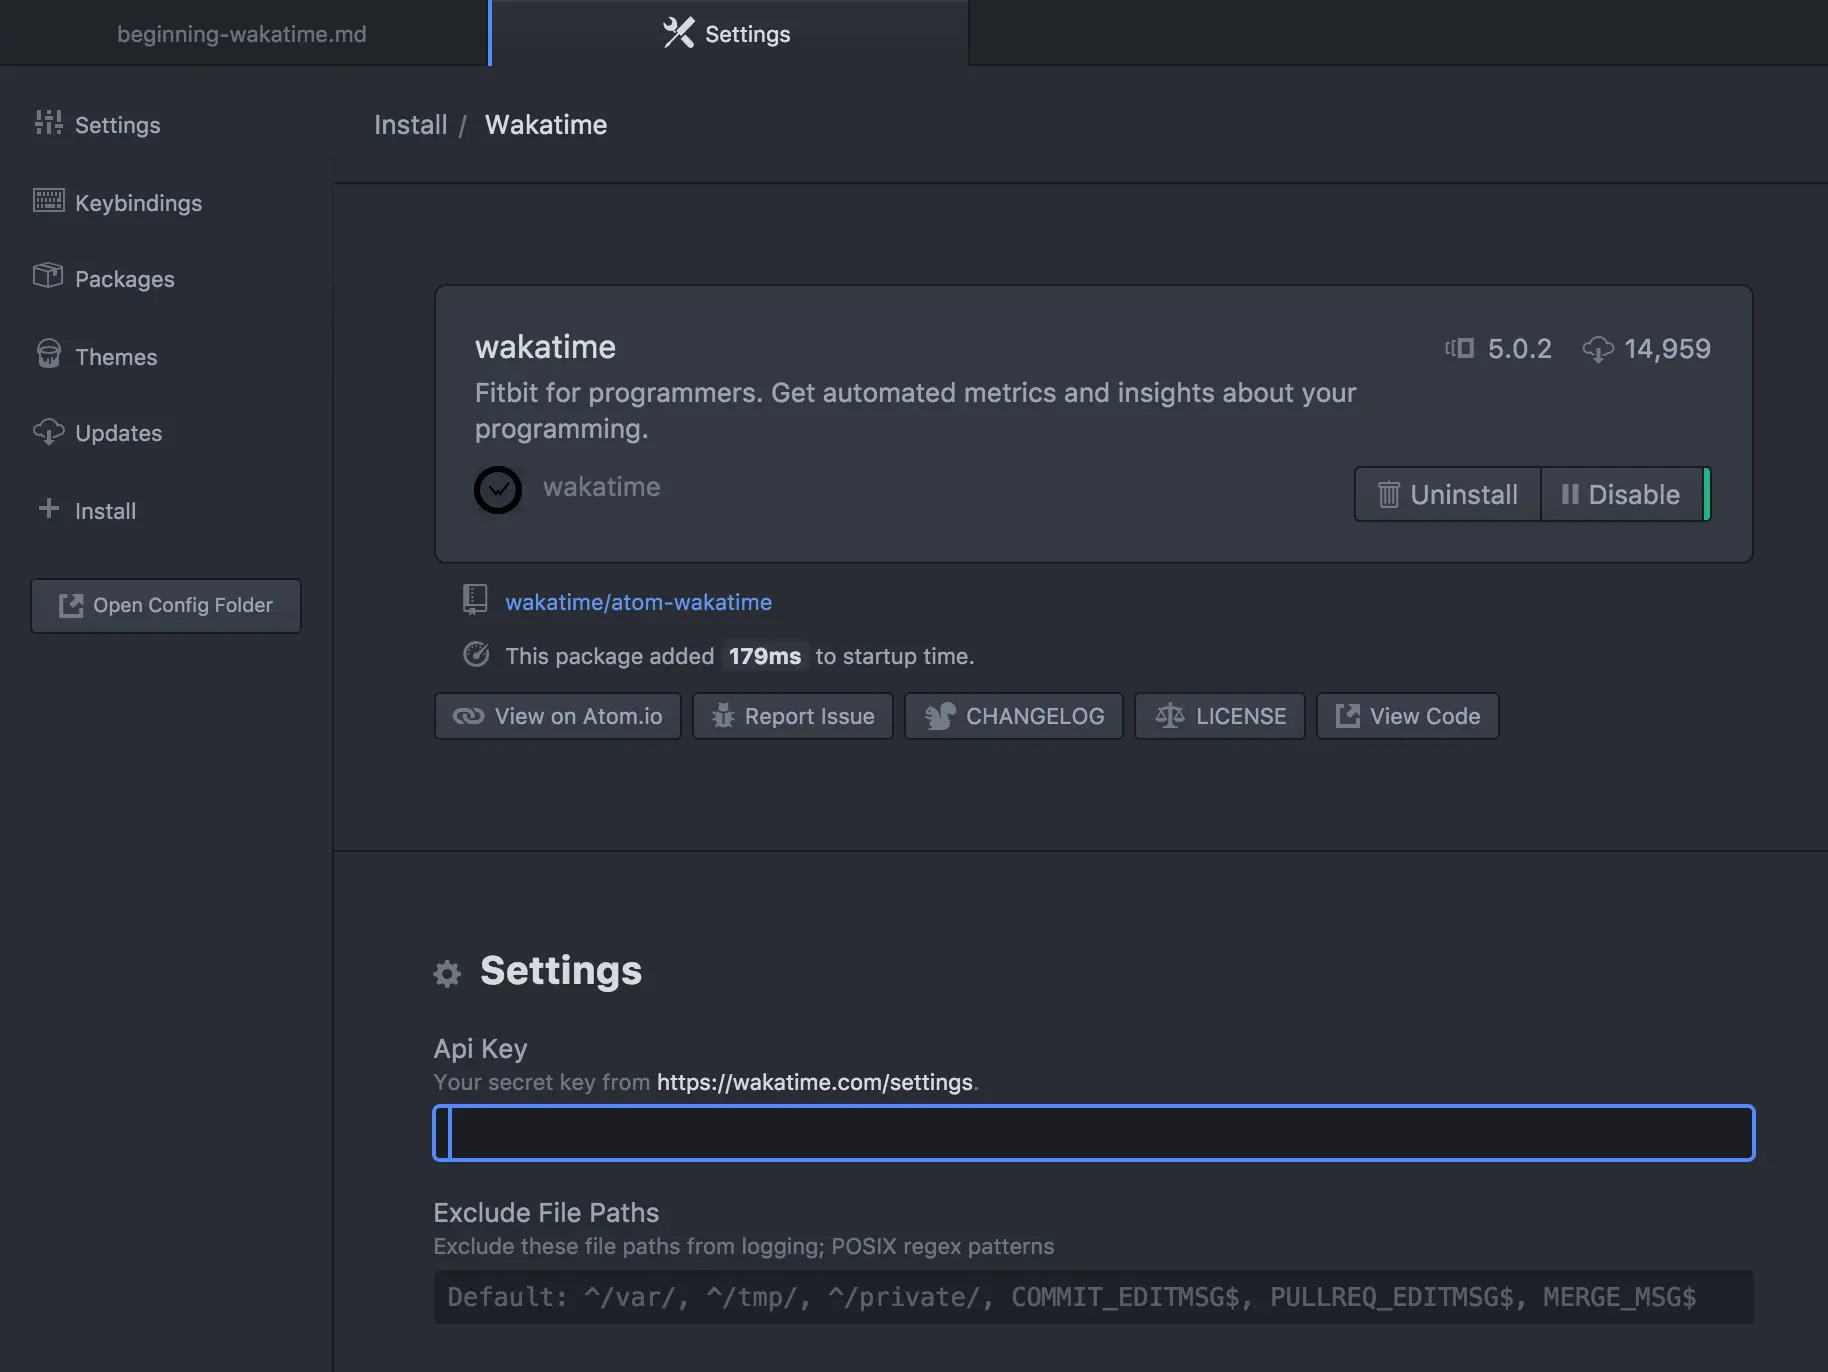Select the Settings tab
The width and height of the screenshot is (1828, 1372).
tap(728, 33)
